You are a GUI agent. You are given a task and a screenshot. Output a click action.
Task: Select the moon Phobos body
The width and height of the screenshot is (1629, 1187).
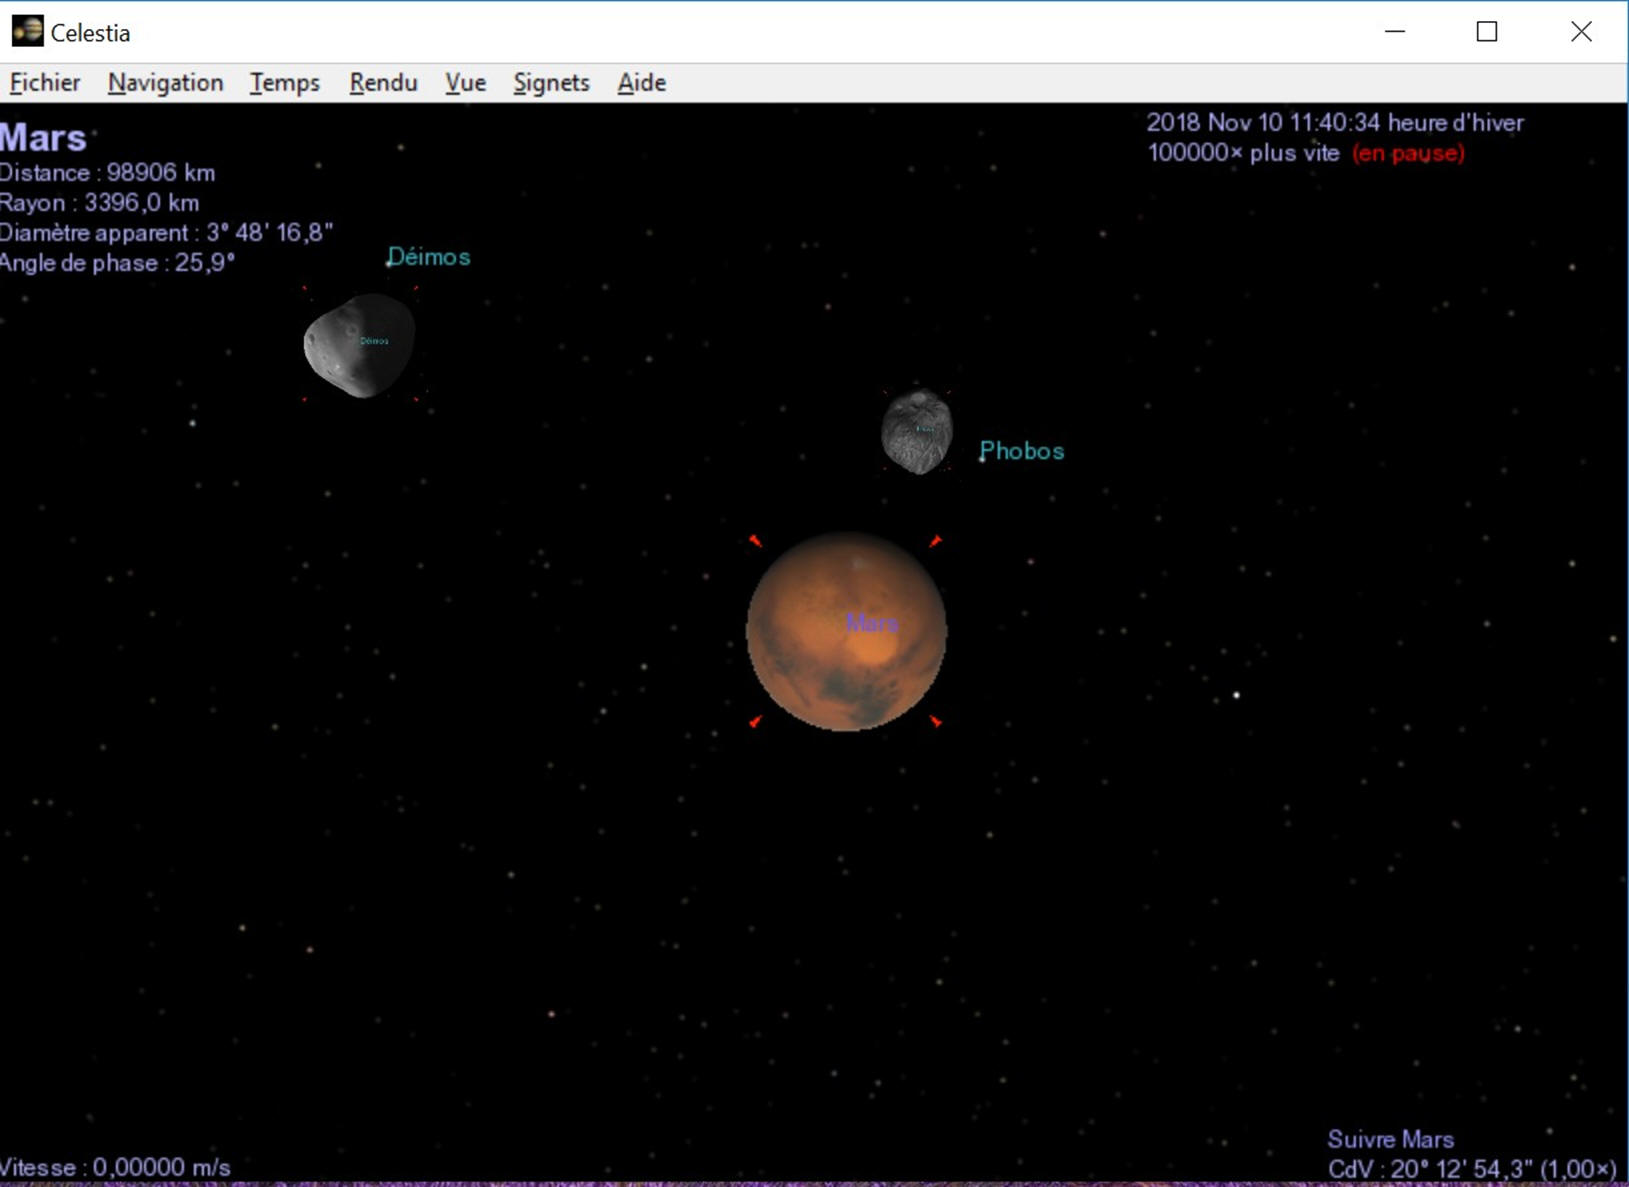click(916, 431)
